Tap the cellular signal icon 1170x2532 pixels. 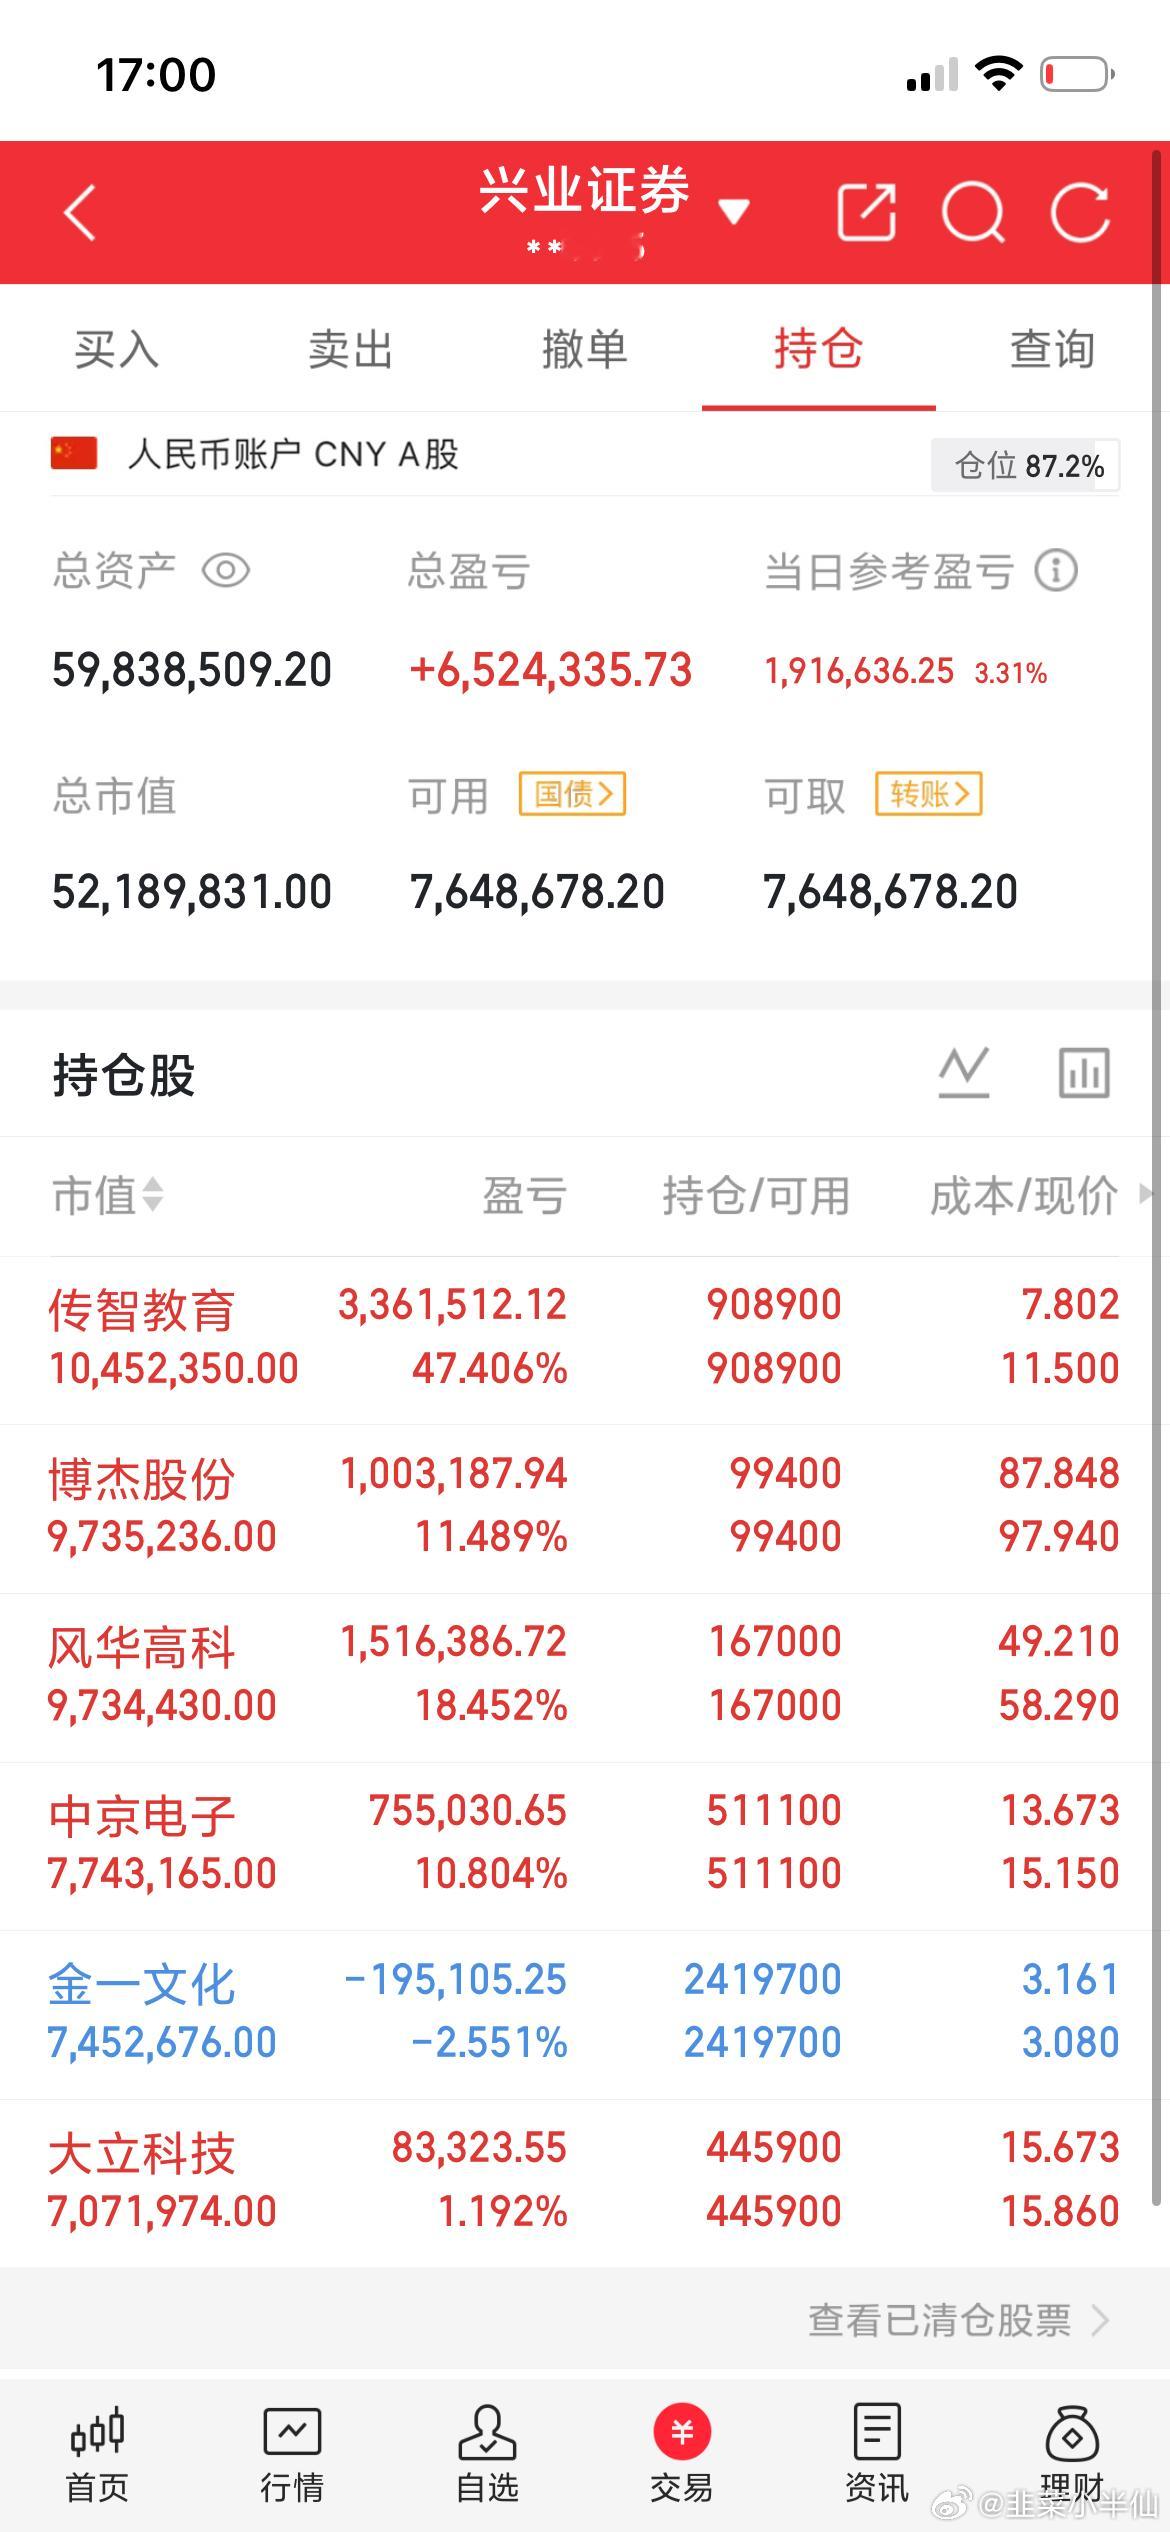932,75
